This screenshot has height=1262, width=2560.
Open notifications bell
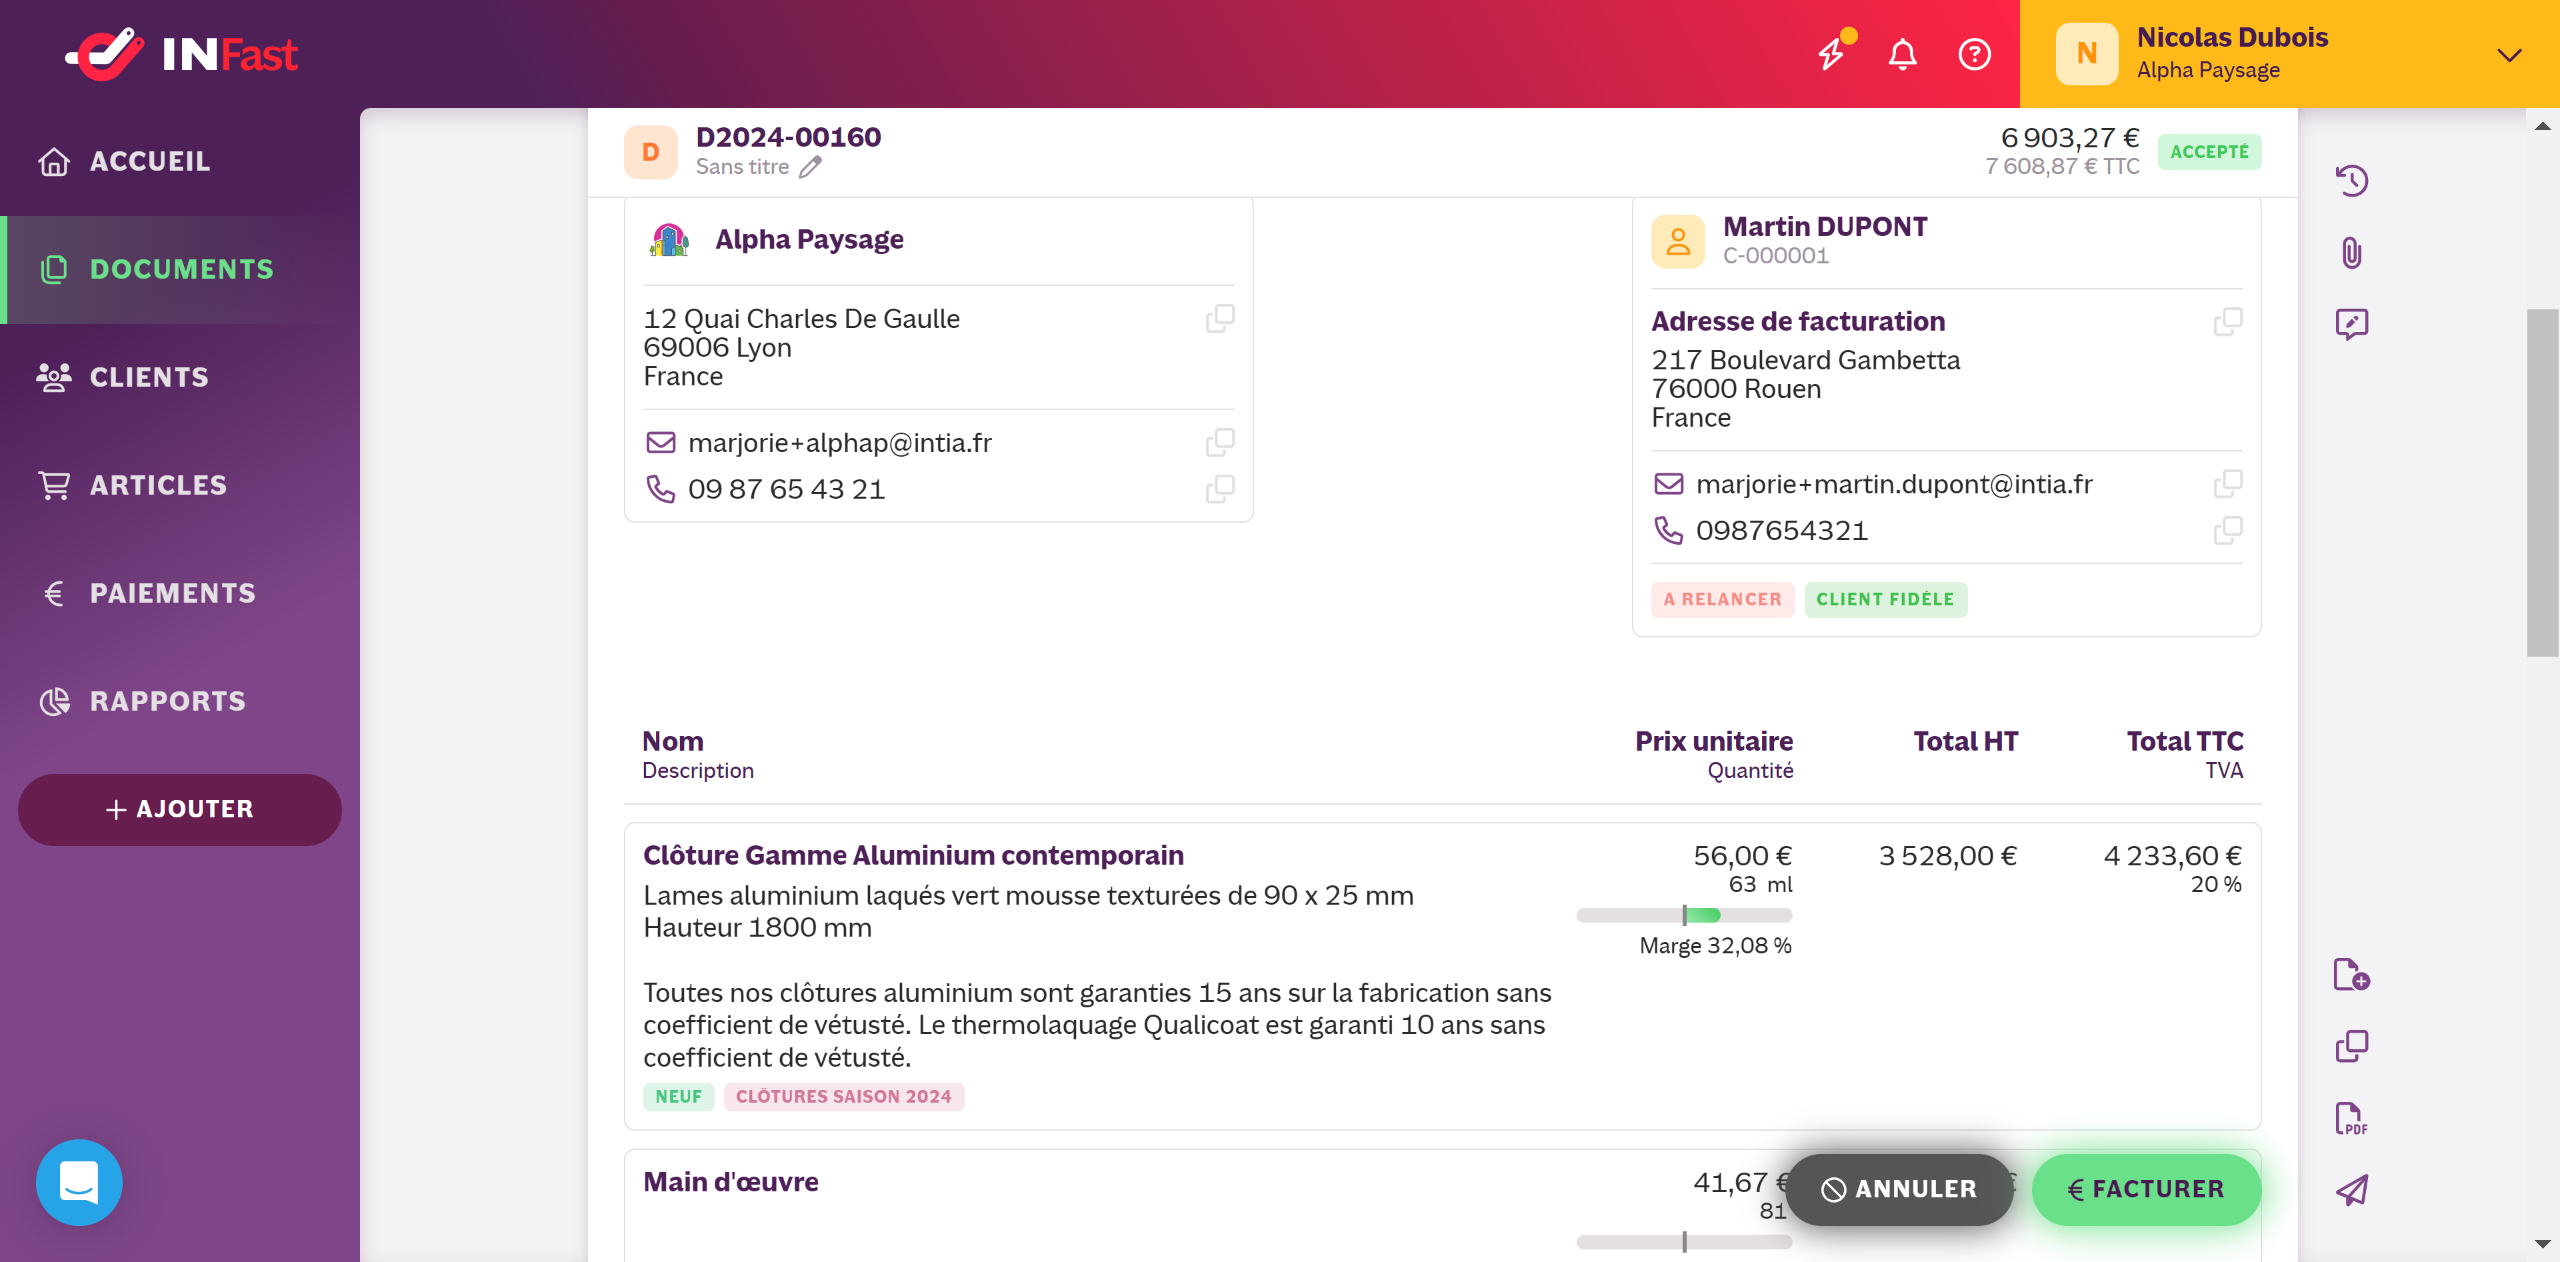[1902, 54]
